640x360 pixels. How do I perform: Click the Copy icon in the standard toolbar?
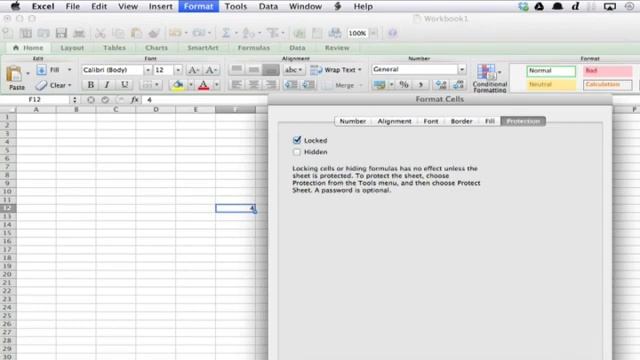click(x=118, y=33)
